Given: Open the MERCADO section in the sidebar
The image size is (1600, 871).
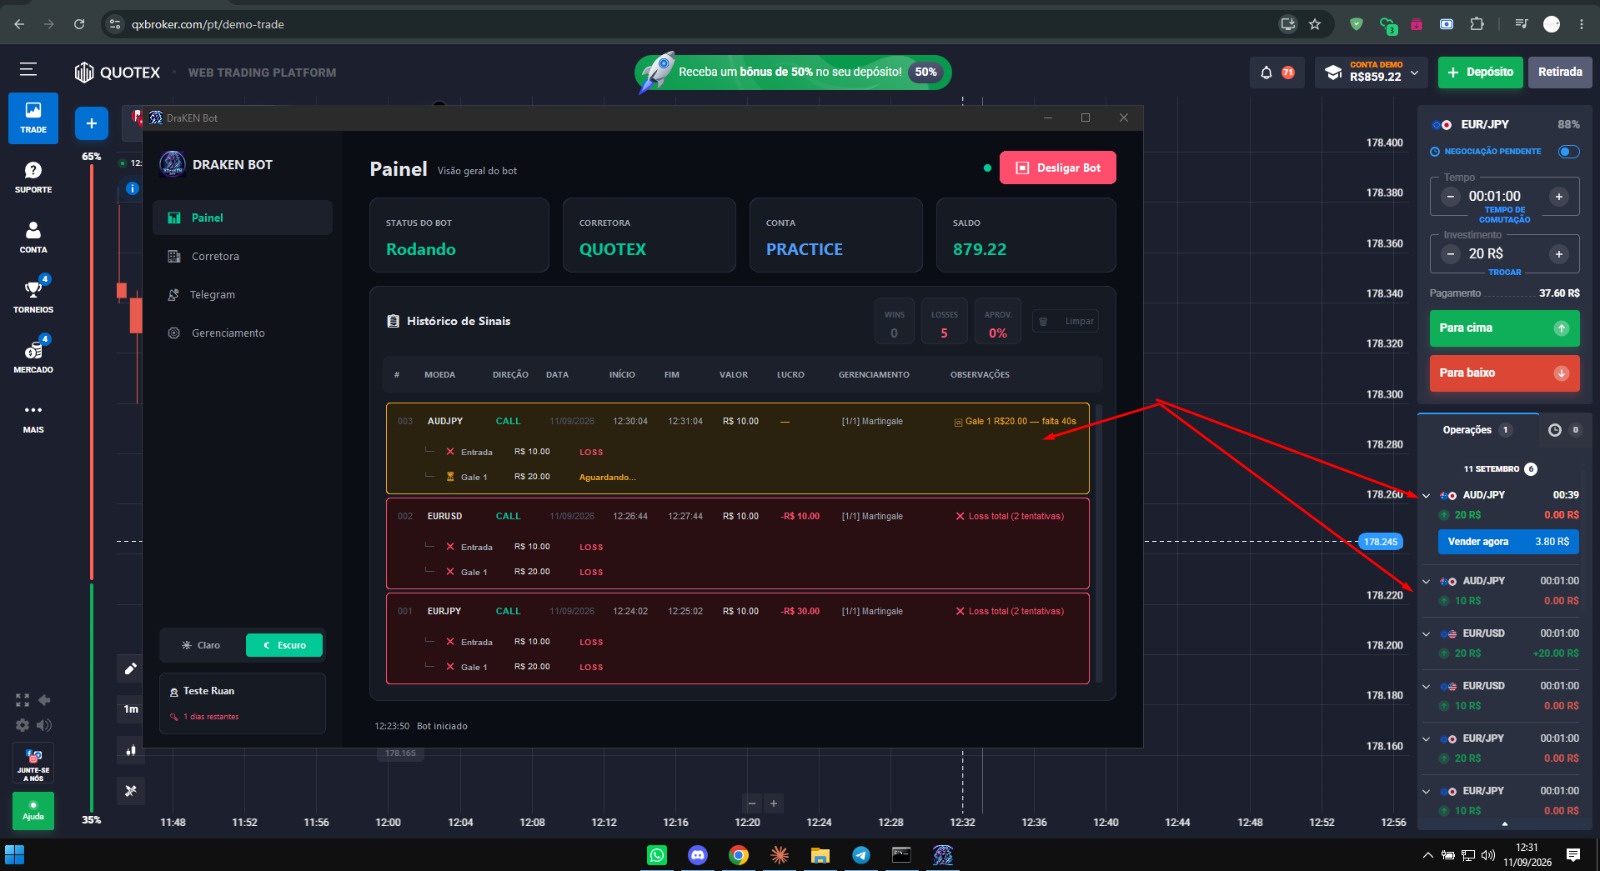Looking at the screenshot, I should 33,356.
